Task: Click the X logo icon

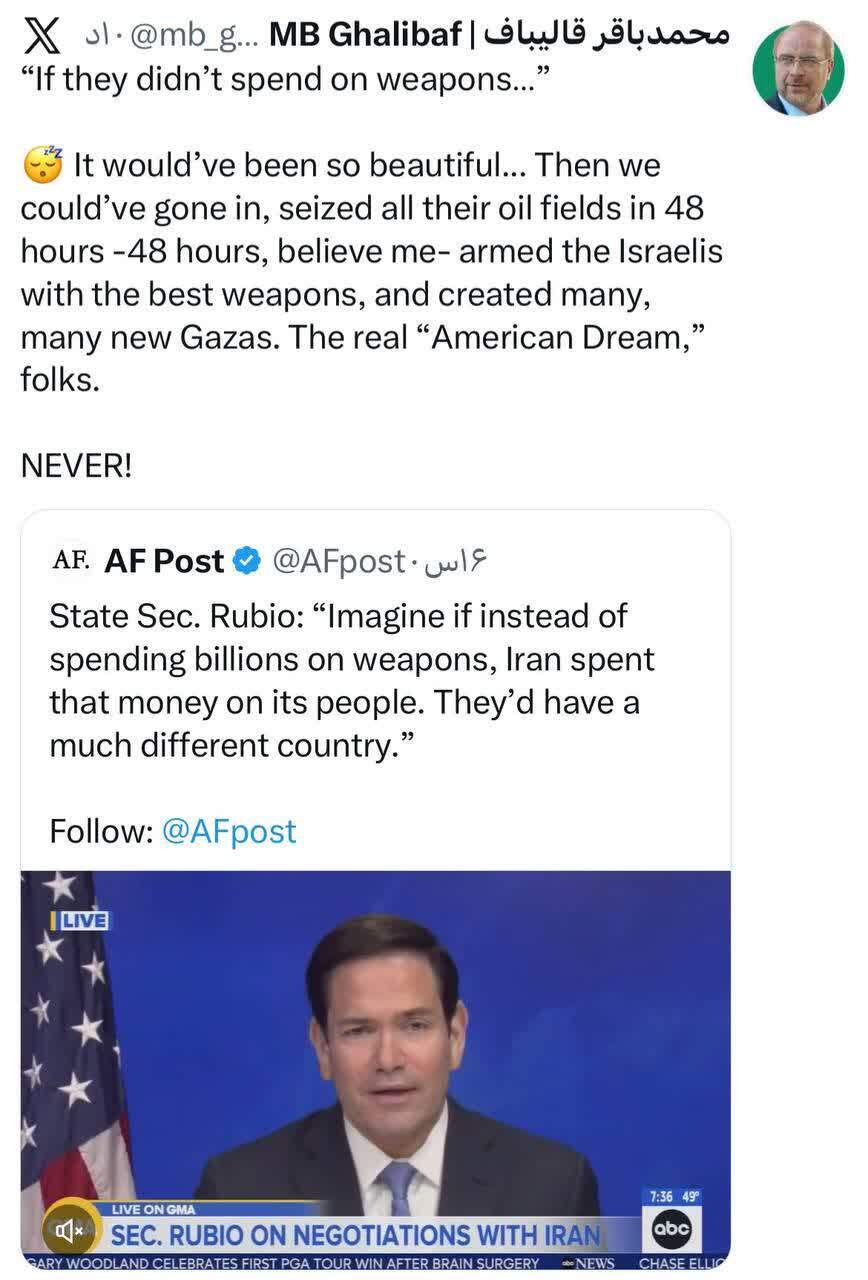Action: [41, 38]
